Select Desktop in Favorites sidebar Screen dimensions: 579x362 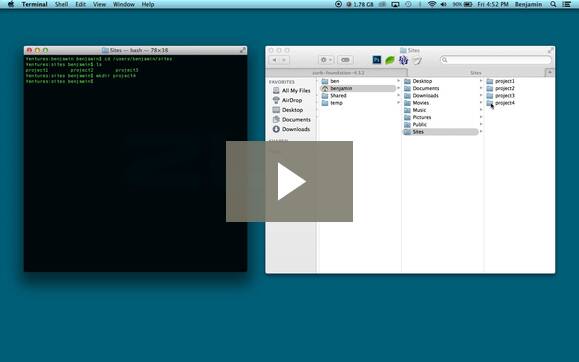(288, 110)
